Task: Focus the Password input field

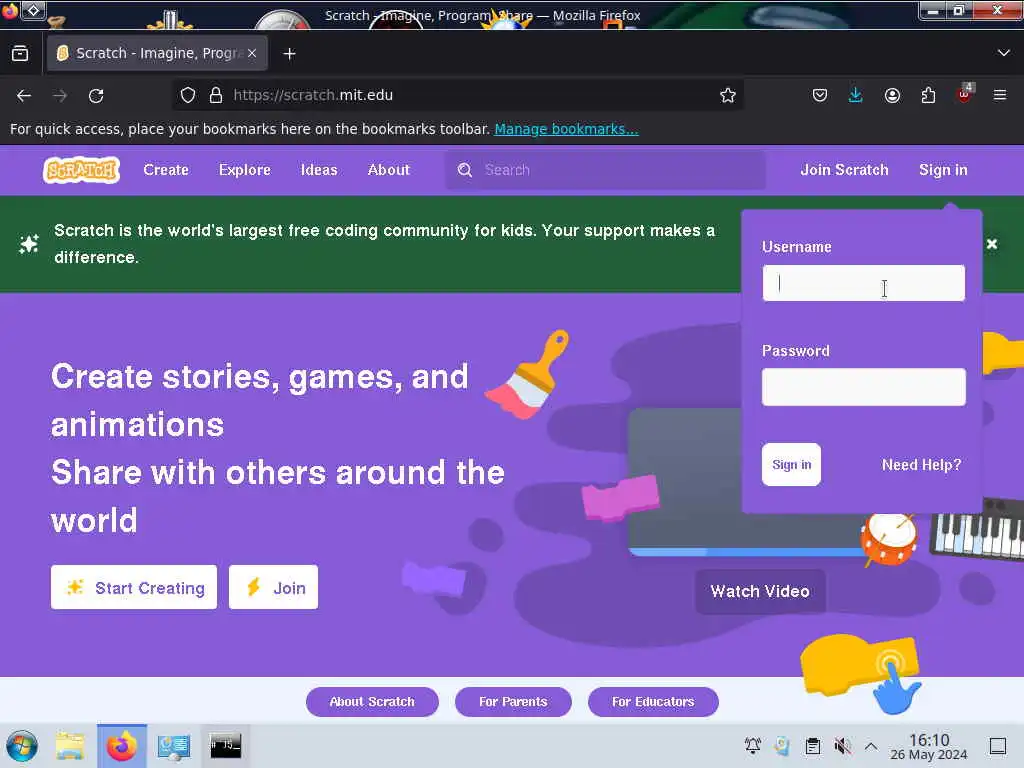Action: point(863,387)
